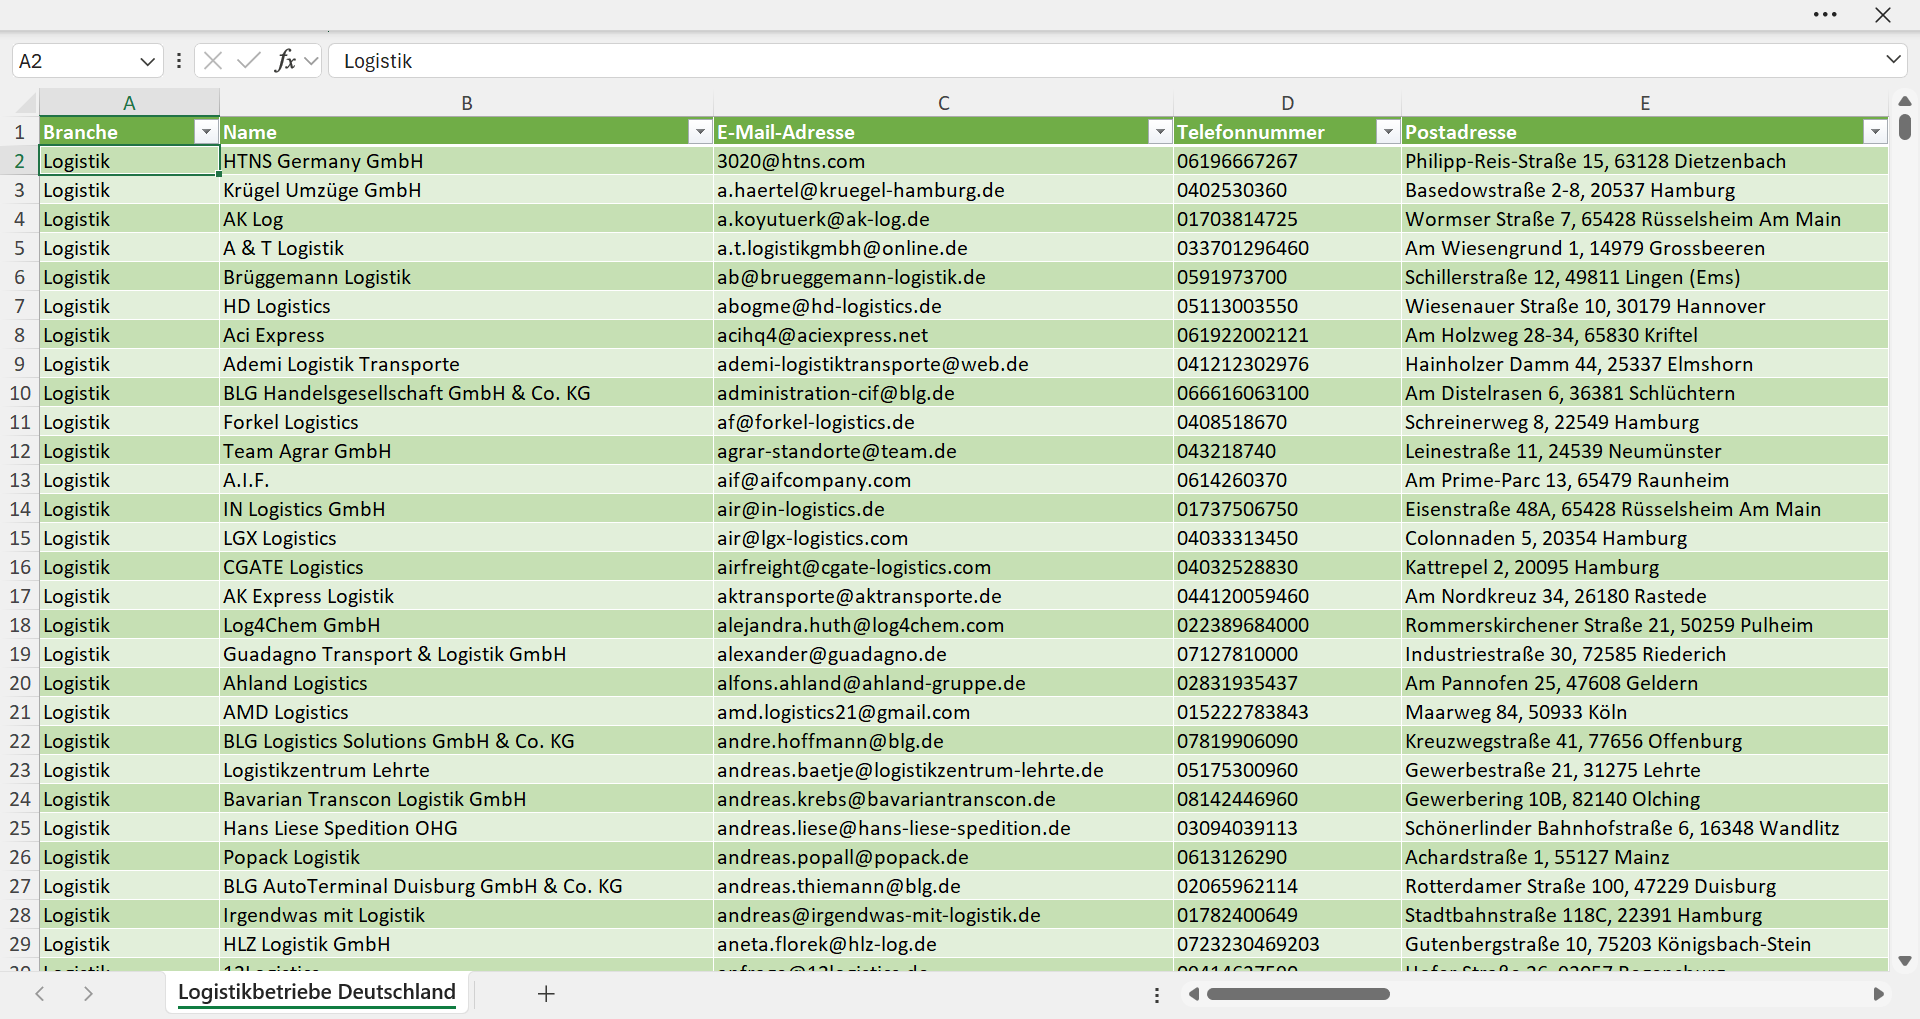Click the vertical scrollbar up arrow

click(1904, 101)
